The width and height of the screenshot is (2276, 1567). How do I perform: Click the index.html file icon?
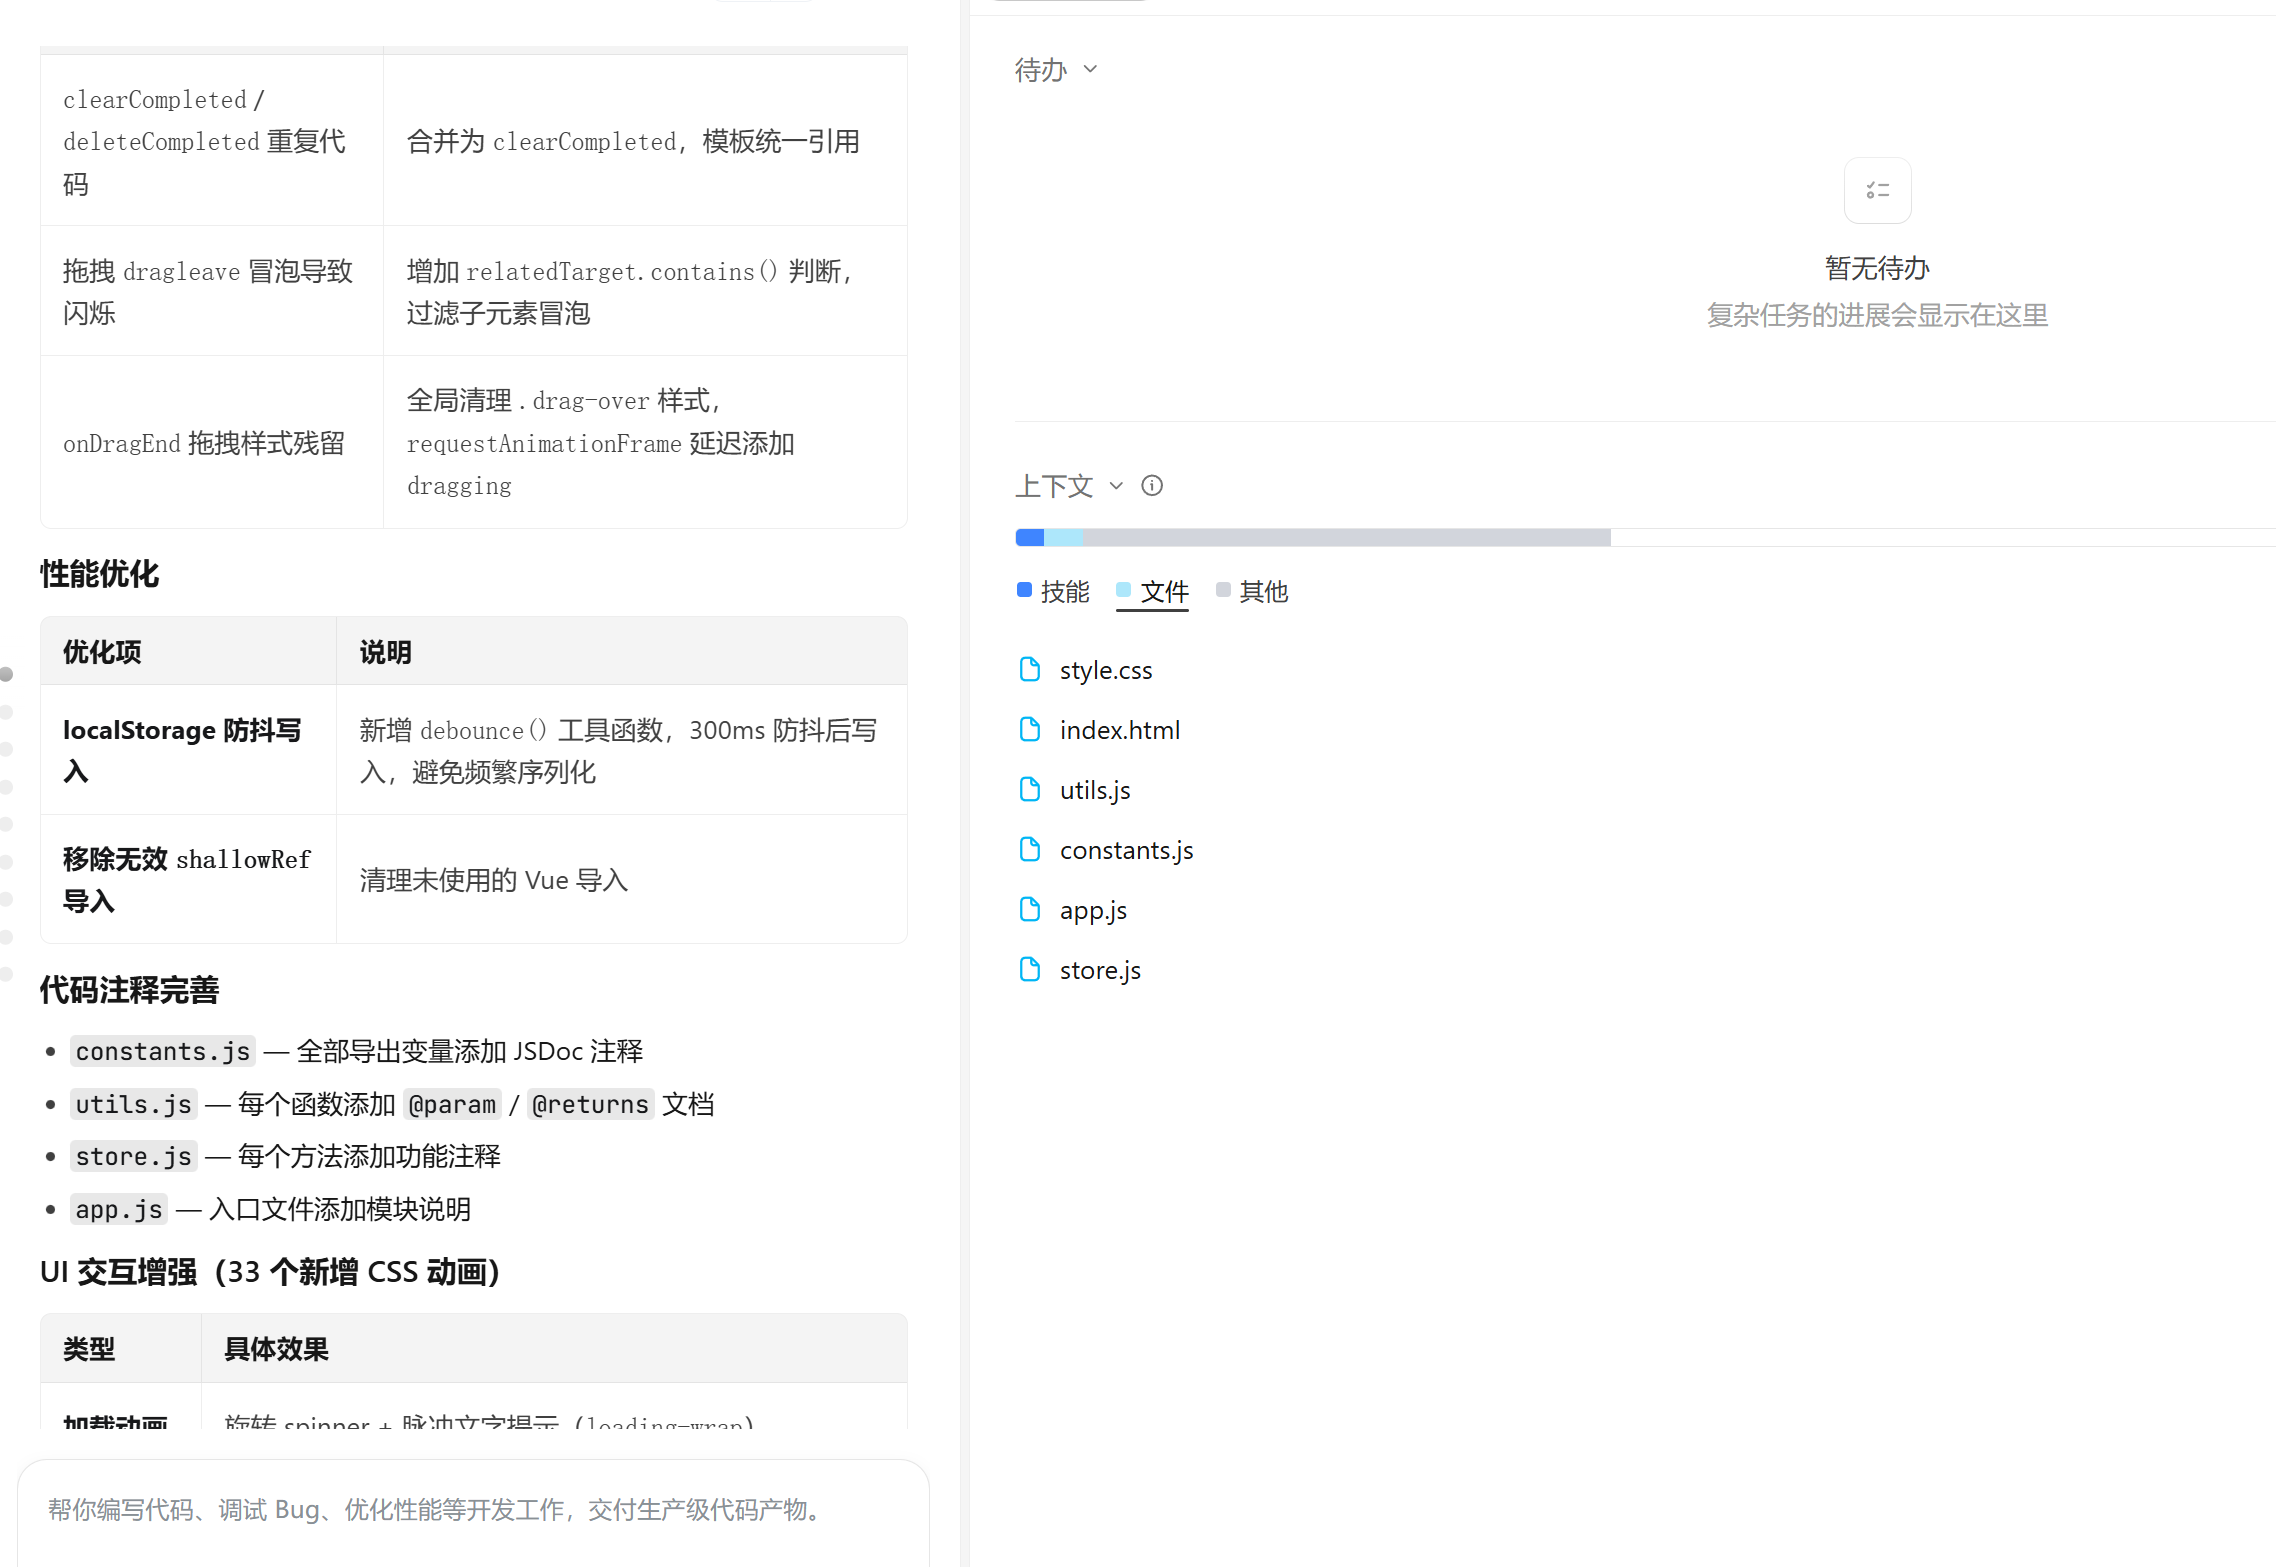point(1029,729)
